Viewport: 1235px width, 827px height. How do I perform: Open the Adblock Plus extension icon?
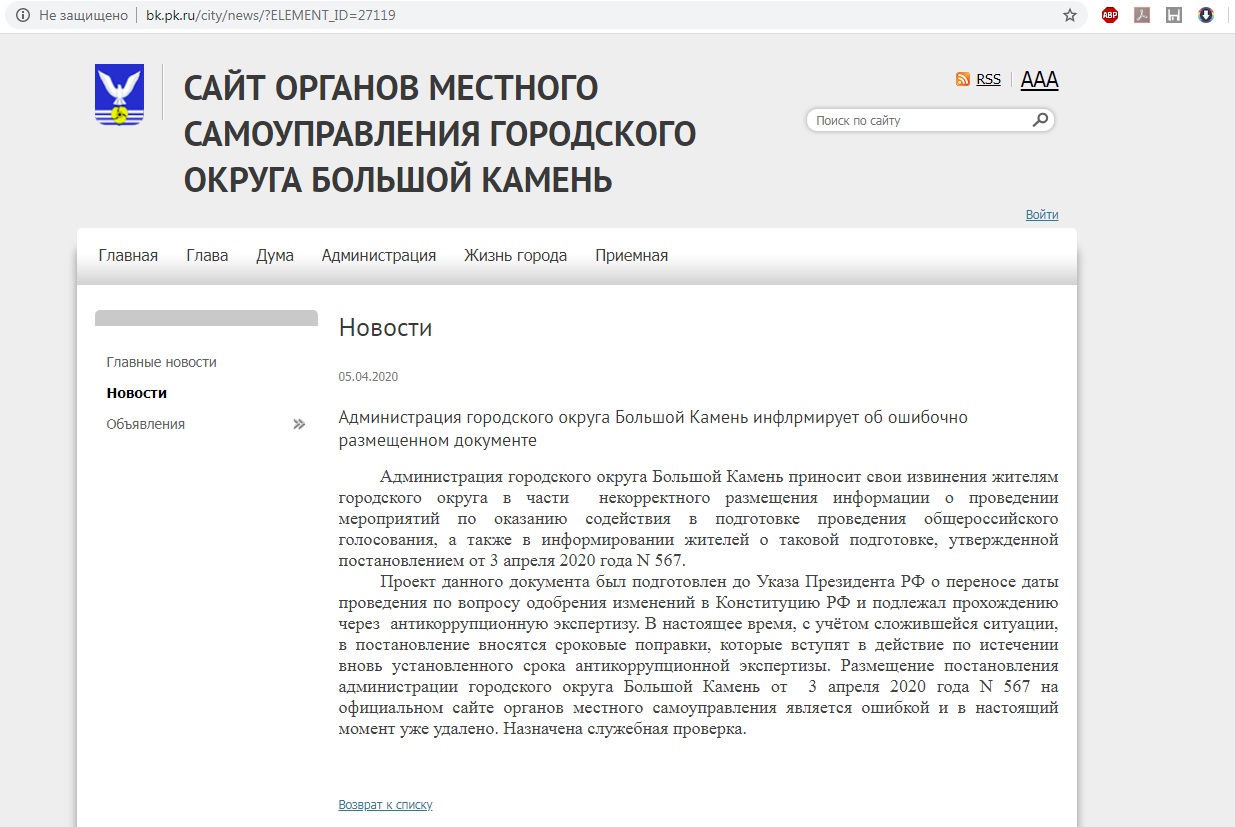pyautogui.click(x=1110, y=15)
